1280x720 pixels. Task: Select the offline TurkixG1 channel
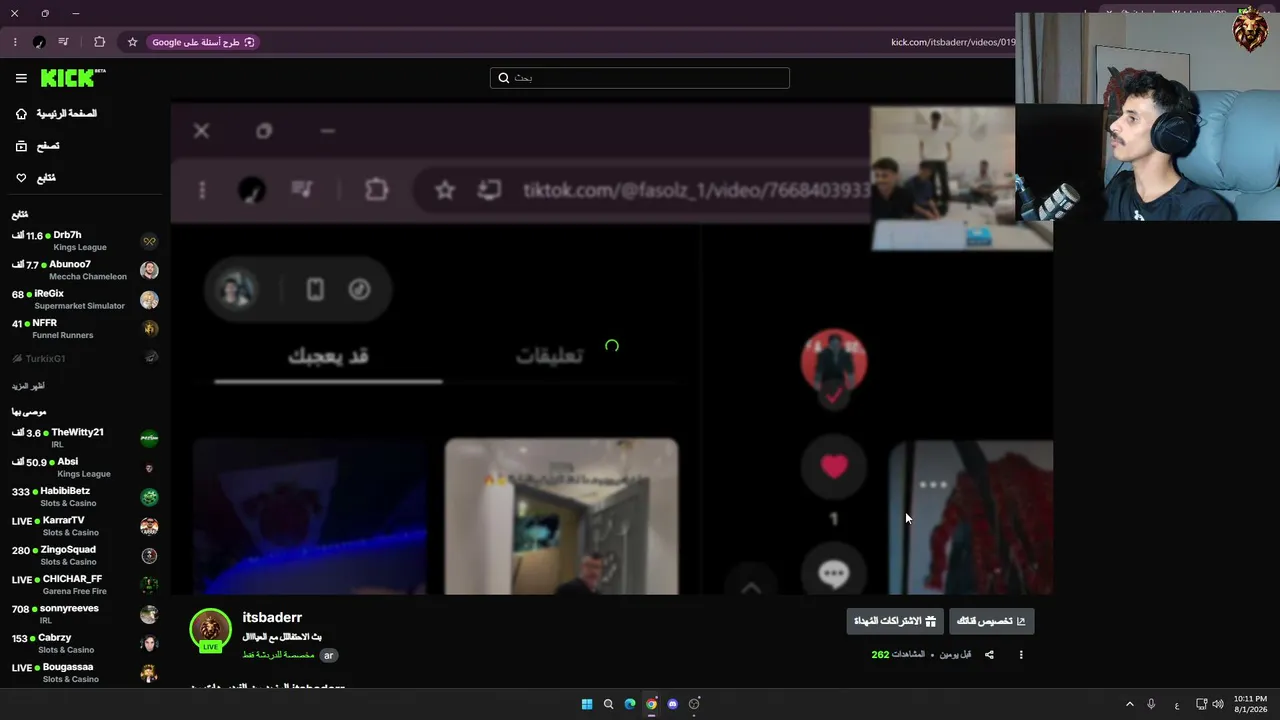(85, 358)
